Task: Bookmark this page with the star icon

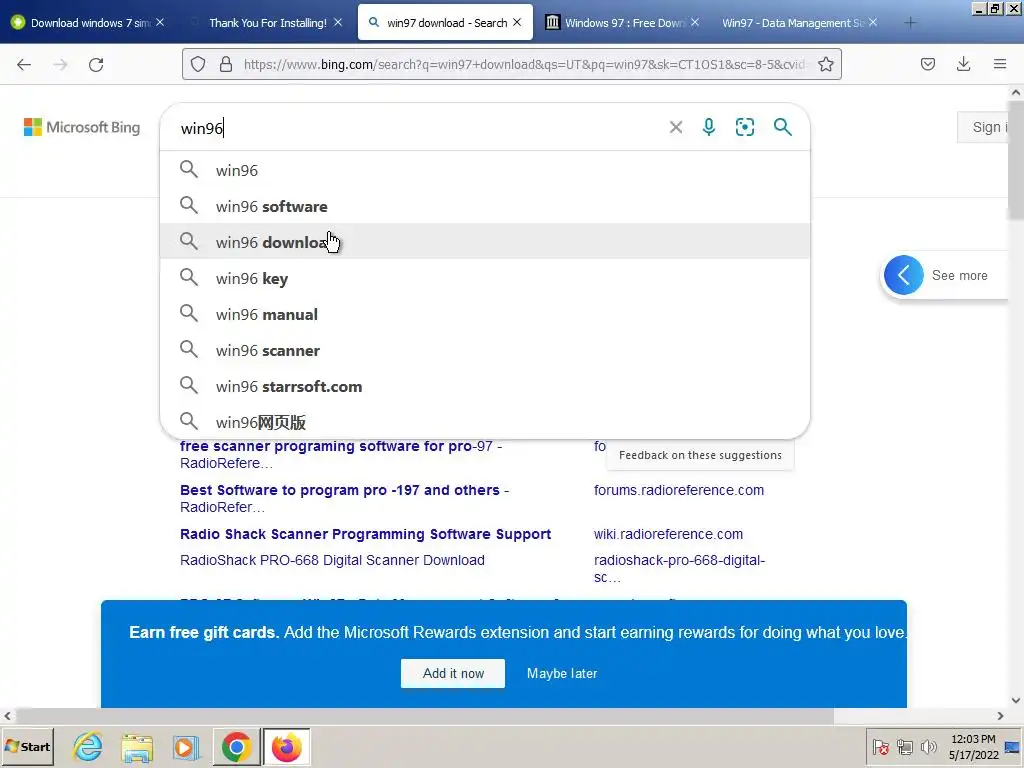Action: pyautogui.click(x=825, y=64)
